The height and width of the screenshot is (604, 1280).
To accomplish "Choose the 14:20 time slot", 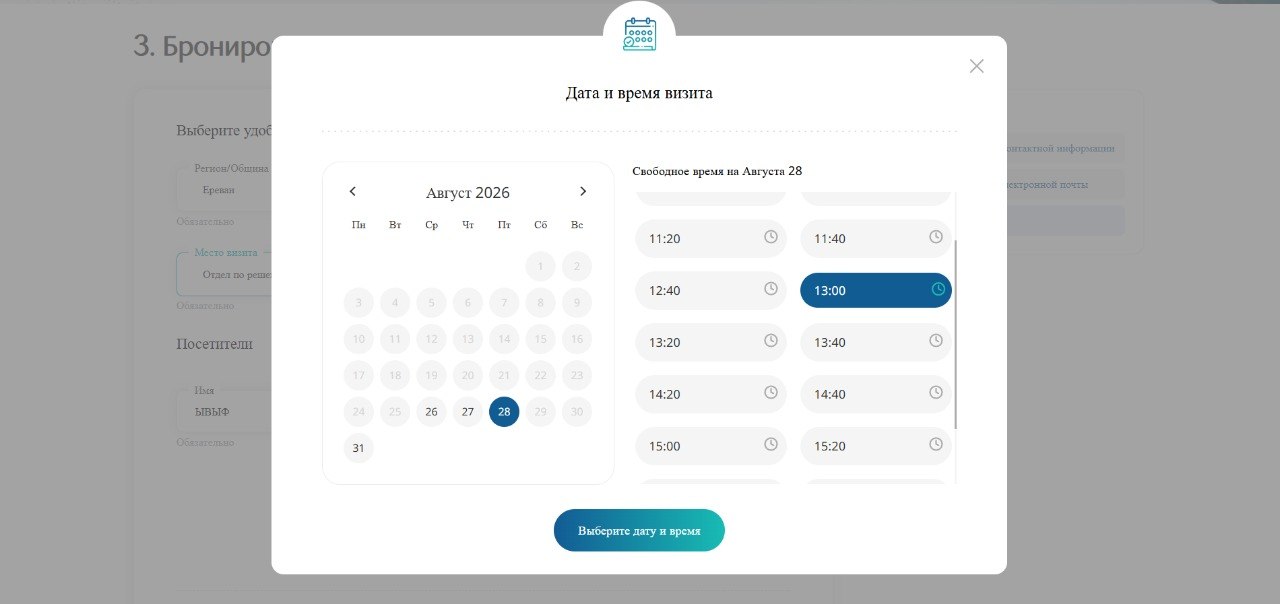I will [x=711, y=394].
